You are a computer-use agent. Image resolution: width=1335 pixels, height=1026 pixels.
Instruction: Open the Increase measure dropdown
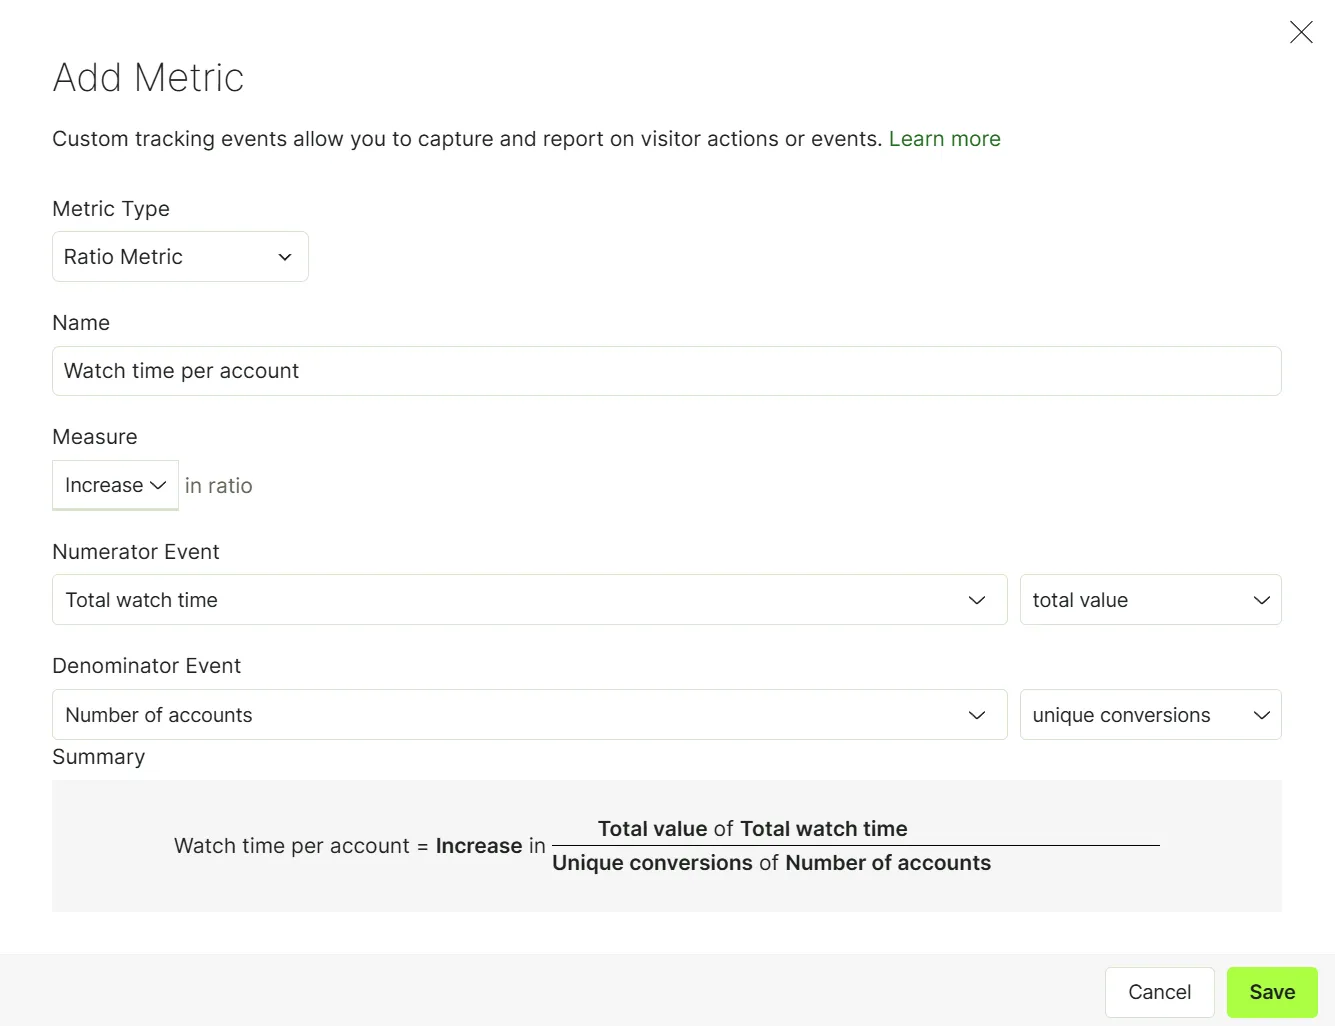(x=115, y=485)
